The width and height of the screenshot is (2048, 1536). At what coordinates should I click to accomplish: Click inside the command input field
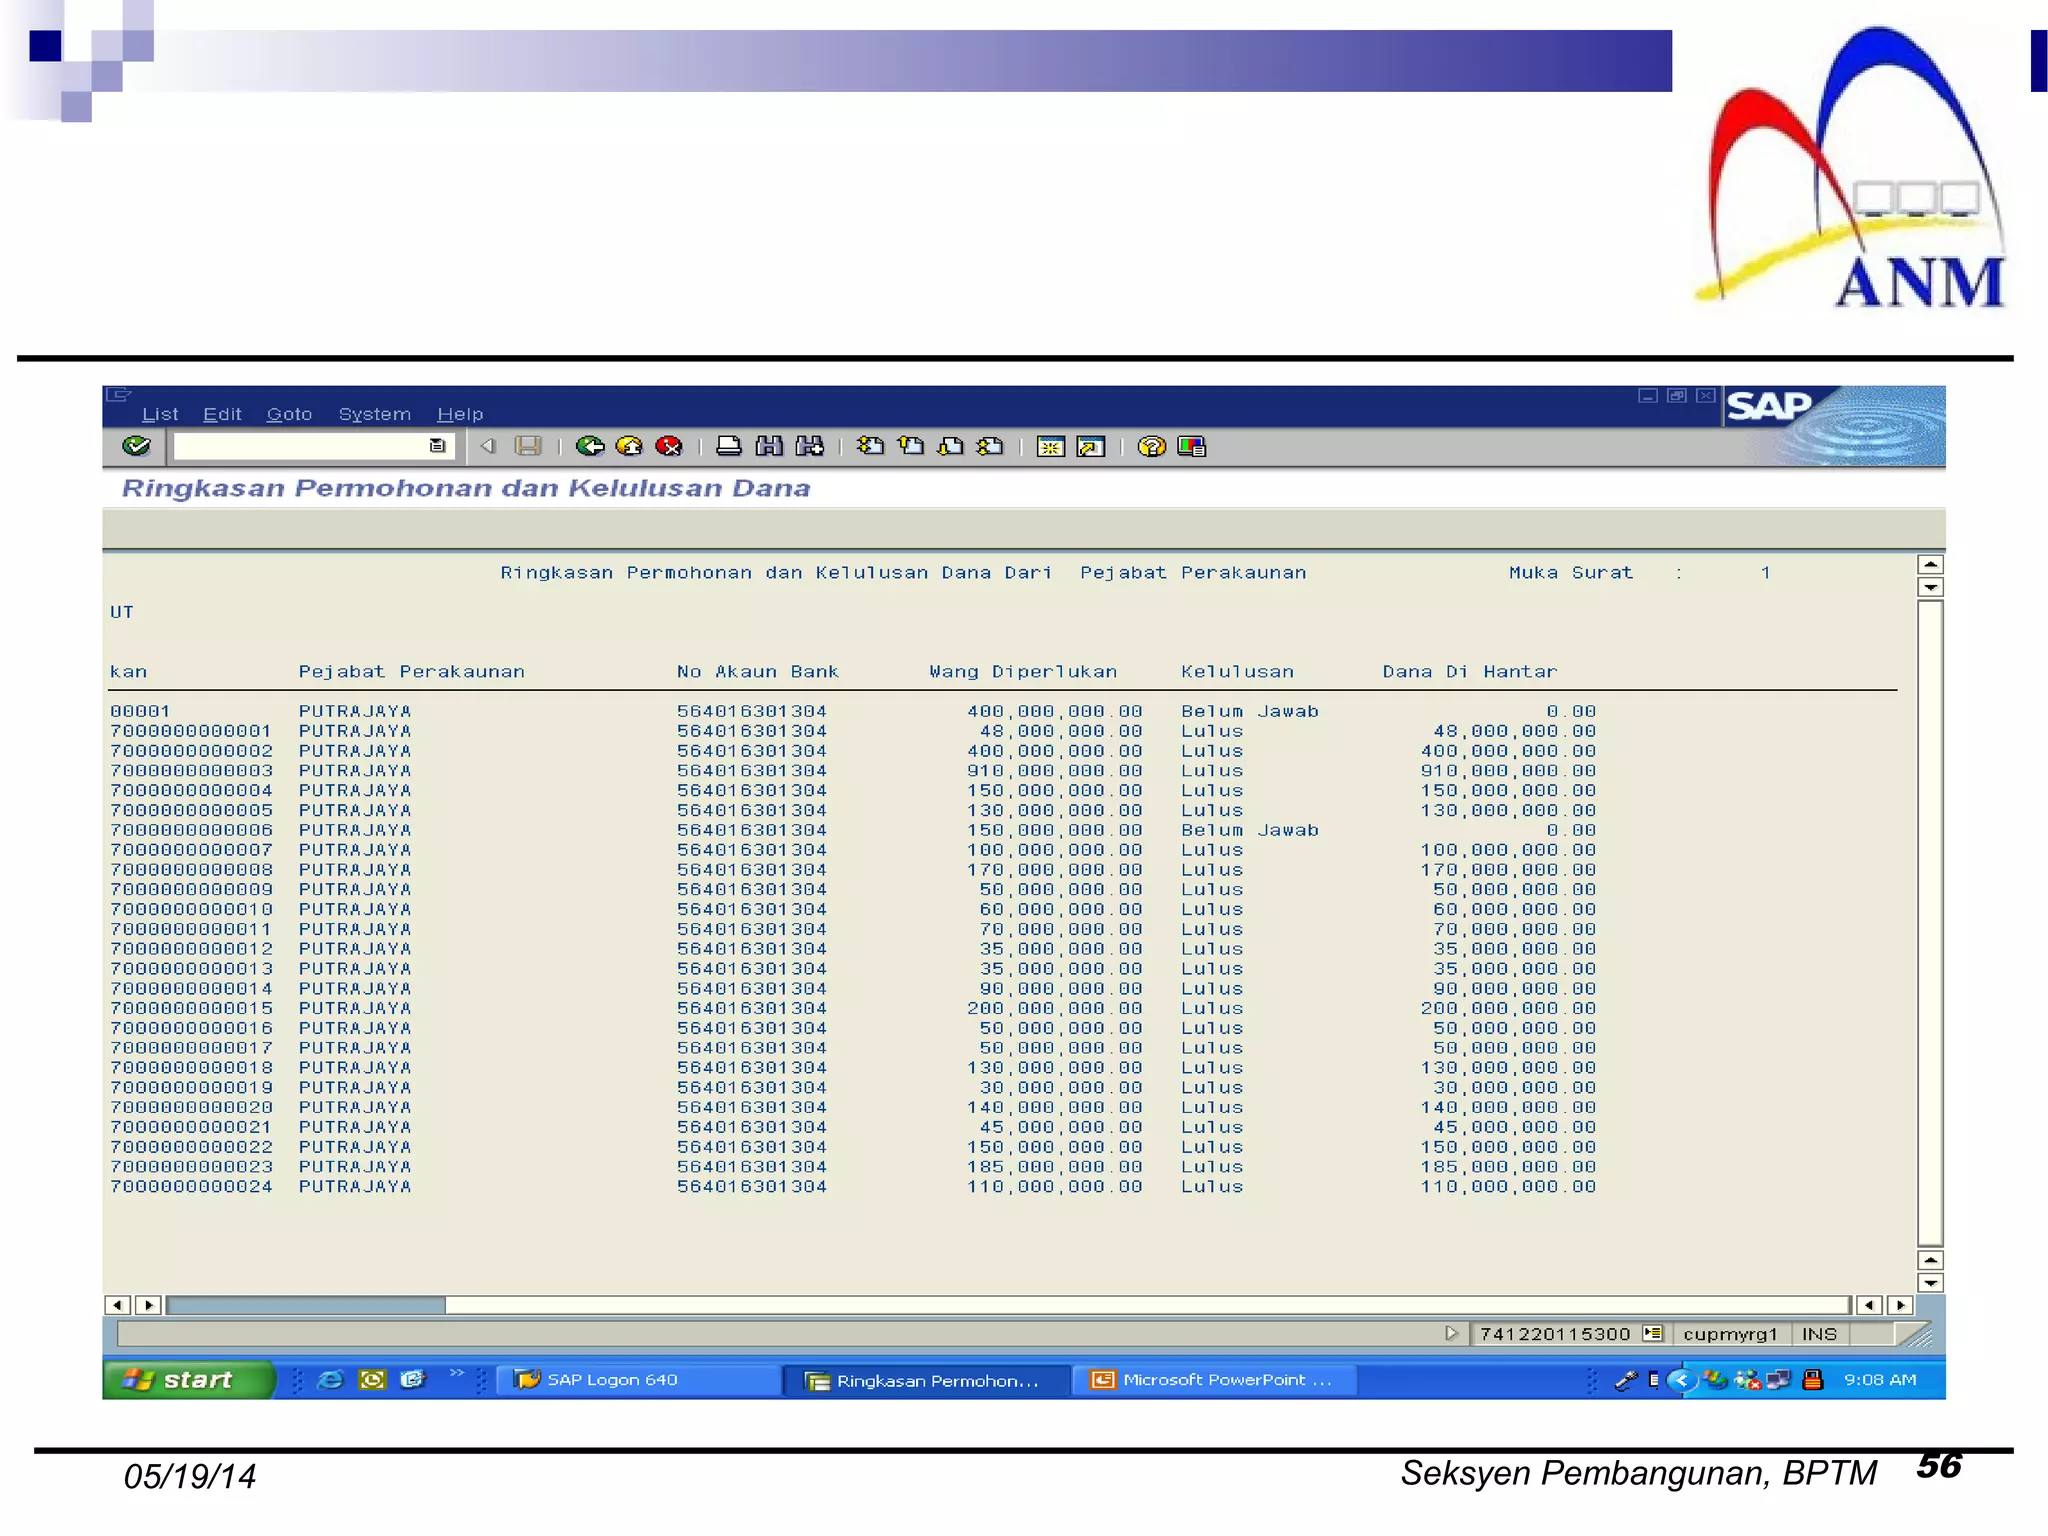coord(300,446)
